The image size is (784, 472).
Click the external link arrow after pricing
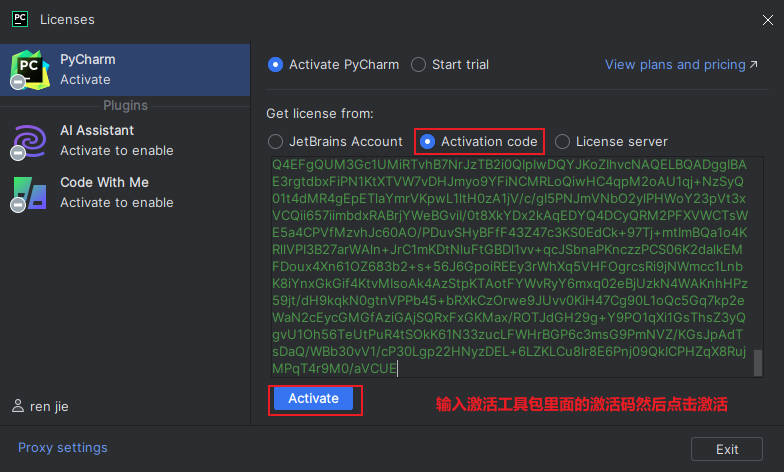[754, 65]
